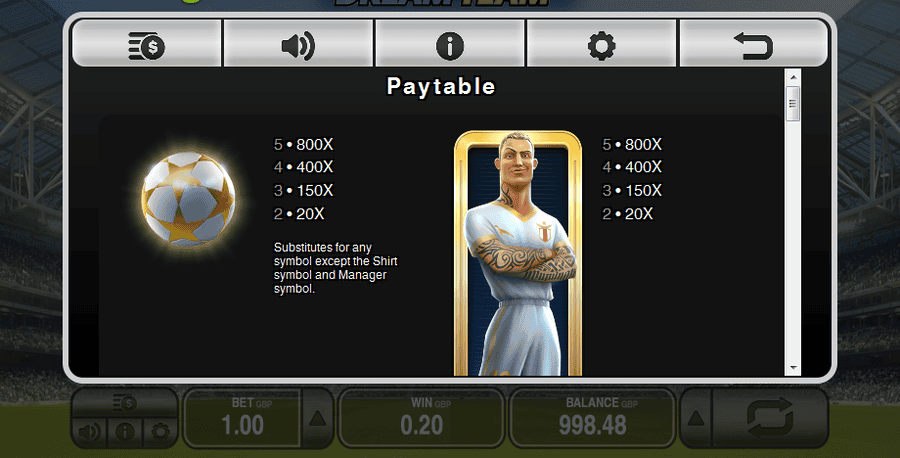Viewport: 900px width, 458px height.
Task: Open the sound settings speaker tab
Action: coord(298,45)
